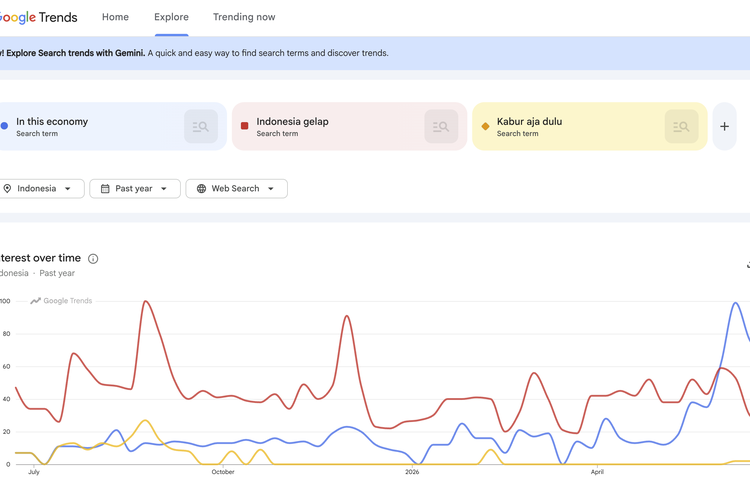The image size is (750, 500).
Task: Go to the Home tab
Action: click(x=115, y=17)
